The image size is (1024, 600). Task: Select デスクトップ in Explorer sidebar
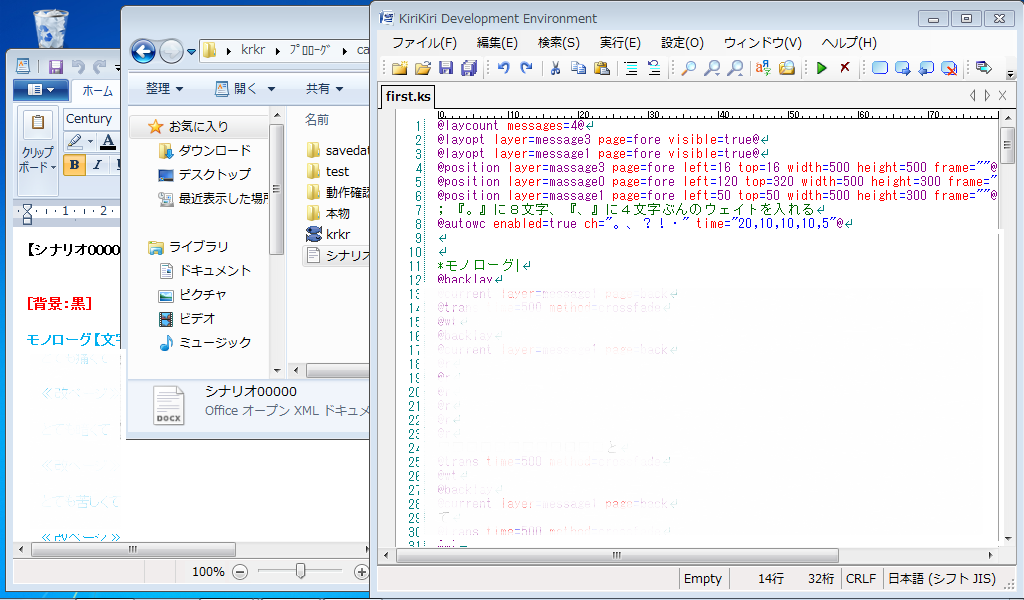pos(204,175)
